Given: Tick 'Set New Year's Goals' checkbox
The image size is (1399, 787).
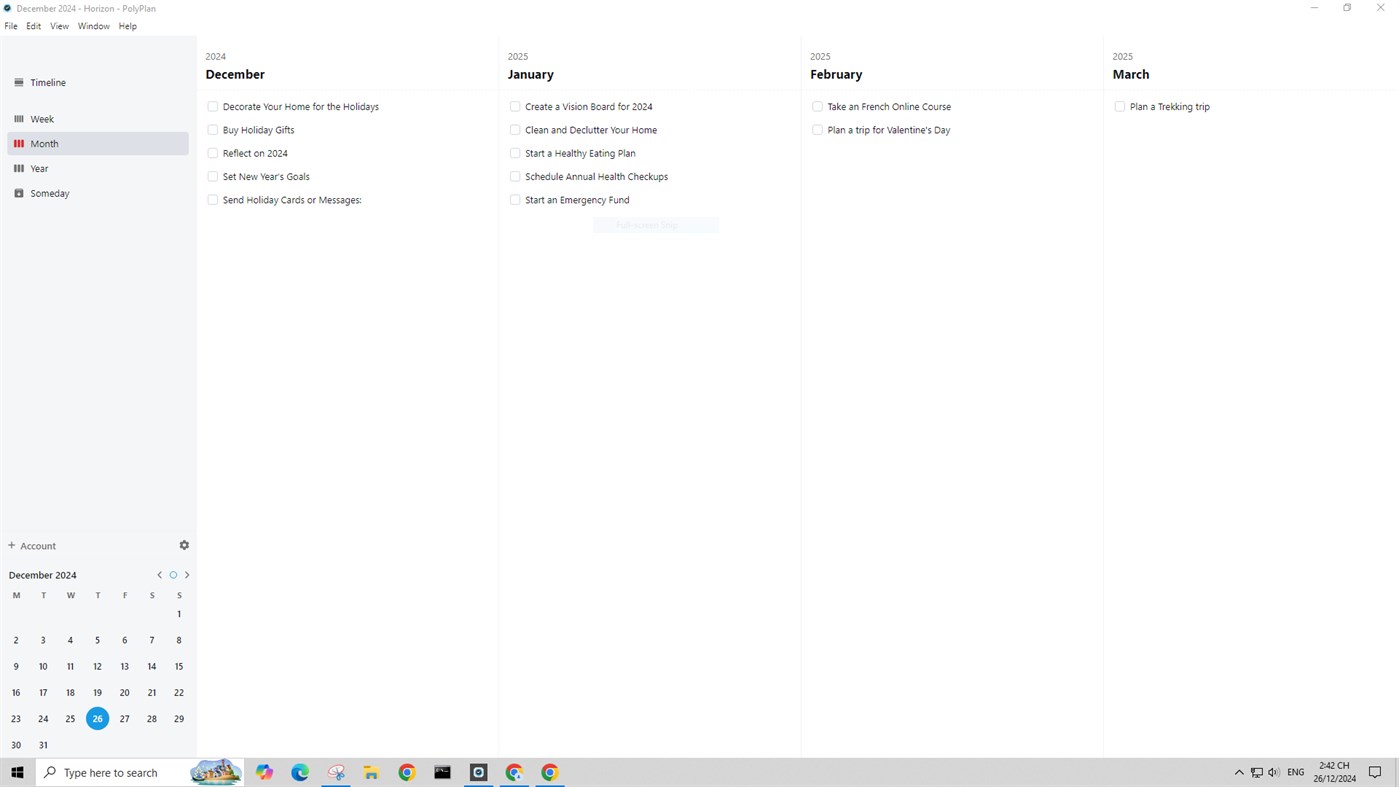Looking at the screenshot, I should 213,177.
